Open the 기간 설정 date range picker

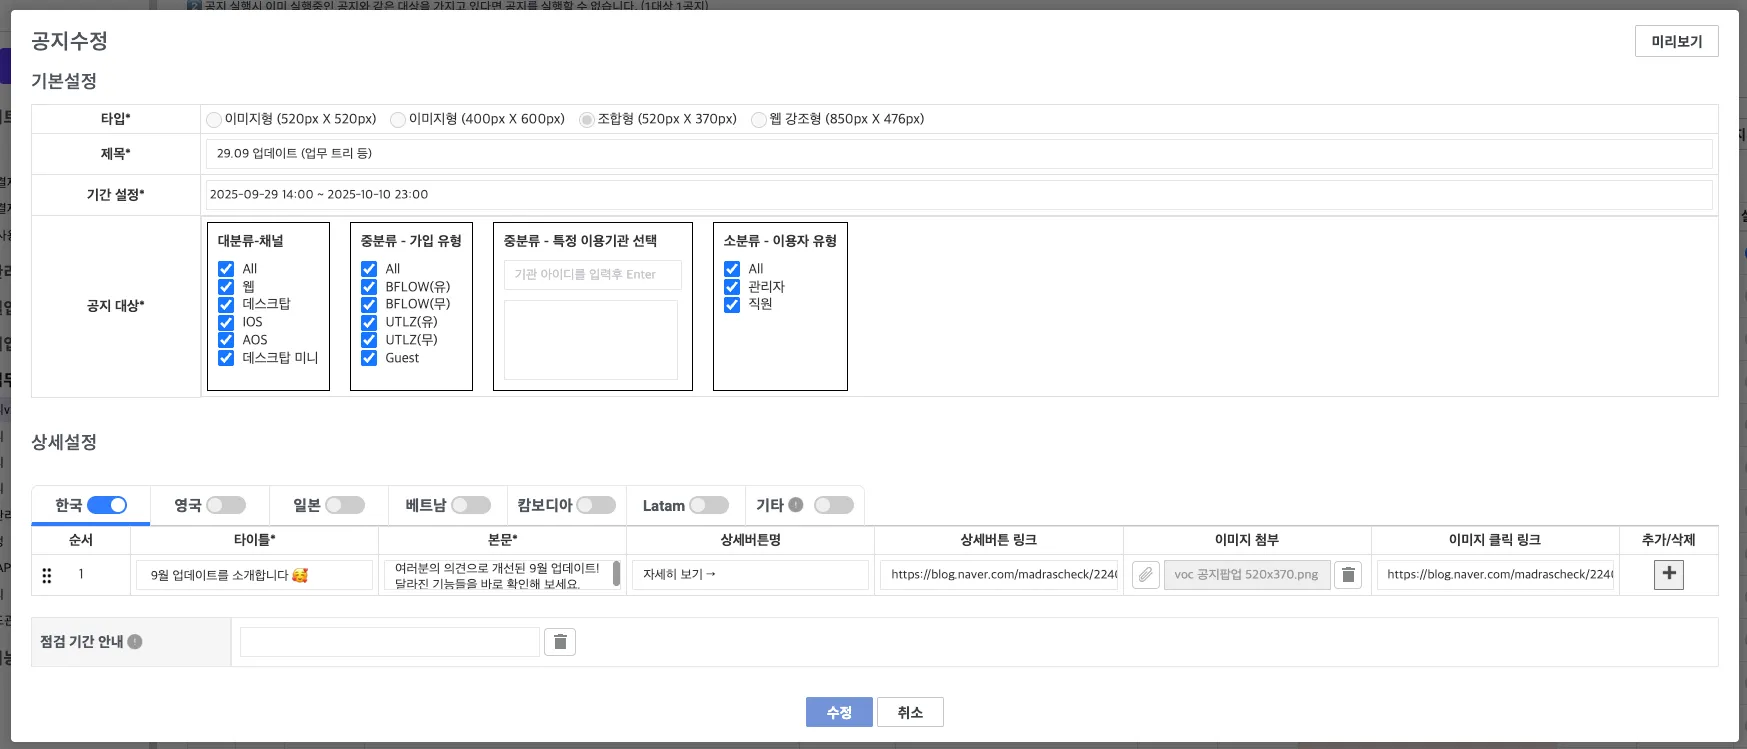(x=958, y=195)
